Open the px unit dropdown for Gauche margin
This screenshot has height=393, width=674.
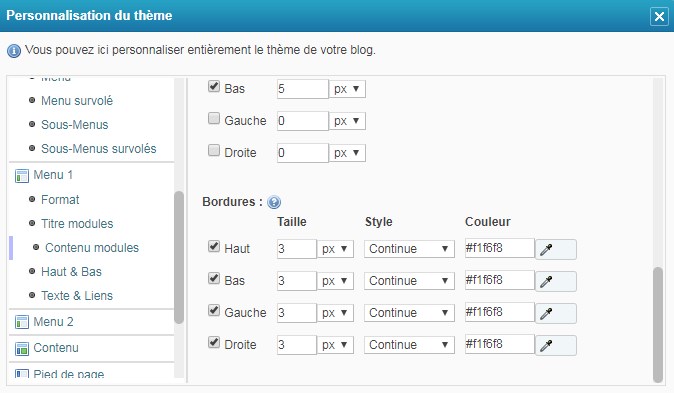(347, 121)
